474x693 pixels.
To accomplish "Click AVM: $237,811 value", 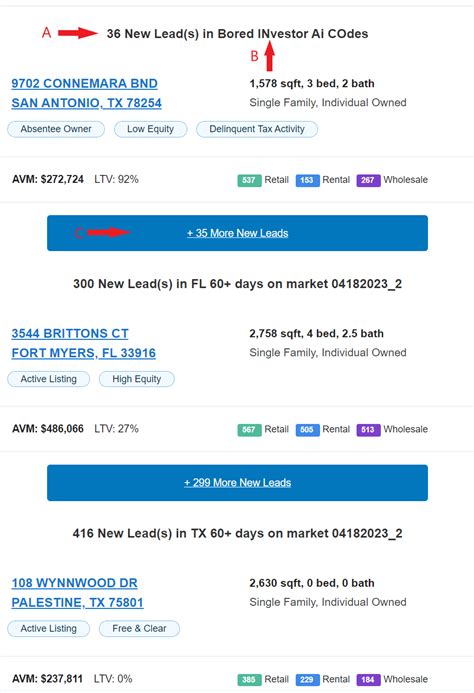I will pos(47,679).
